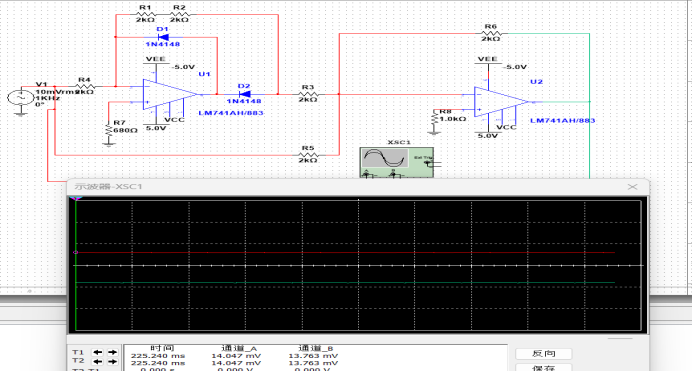692x372 pixels.
Task: Move cursor T1 right with arrow
Action: pyautogui.click(x=113, y=352)
